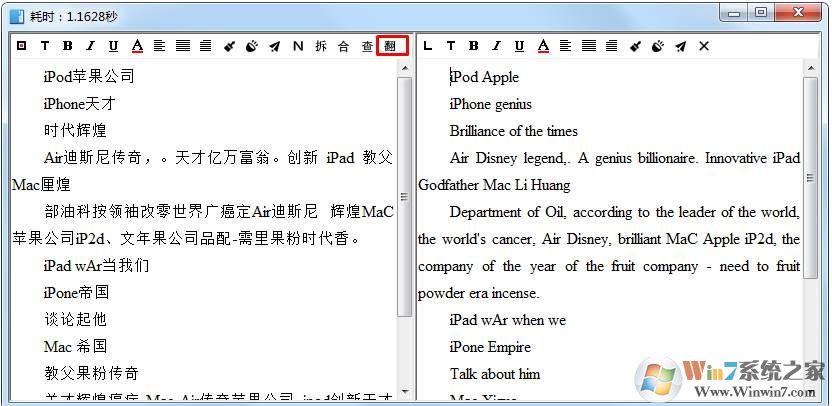832x406 pixels.
Task: Minimize the window
Action: tap(735, 14)
